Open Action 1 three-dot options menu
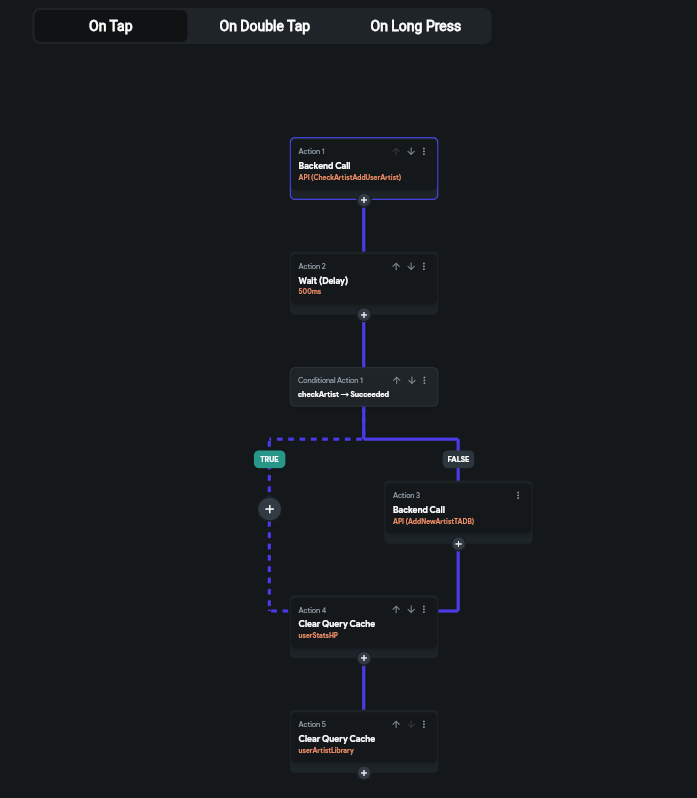 [424, 152]
